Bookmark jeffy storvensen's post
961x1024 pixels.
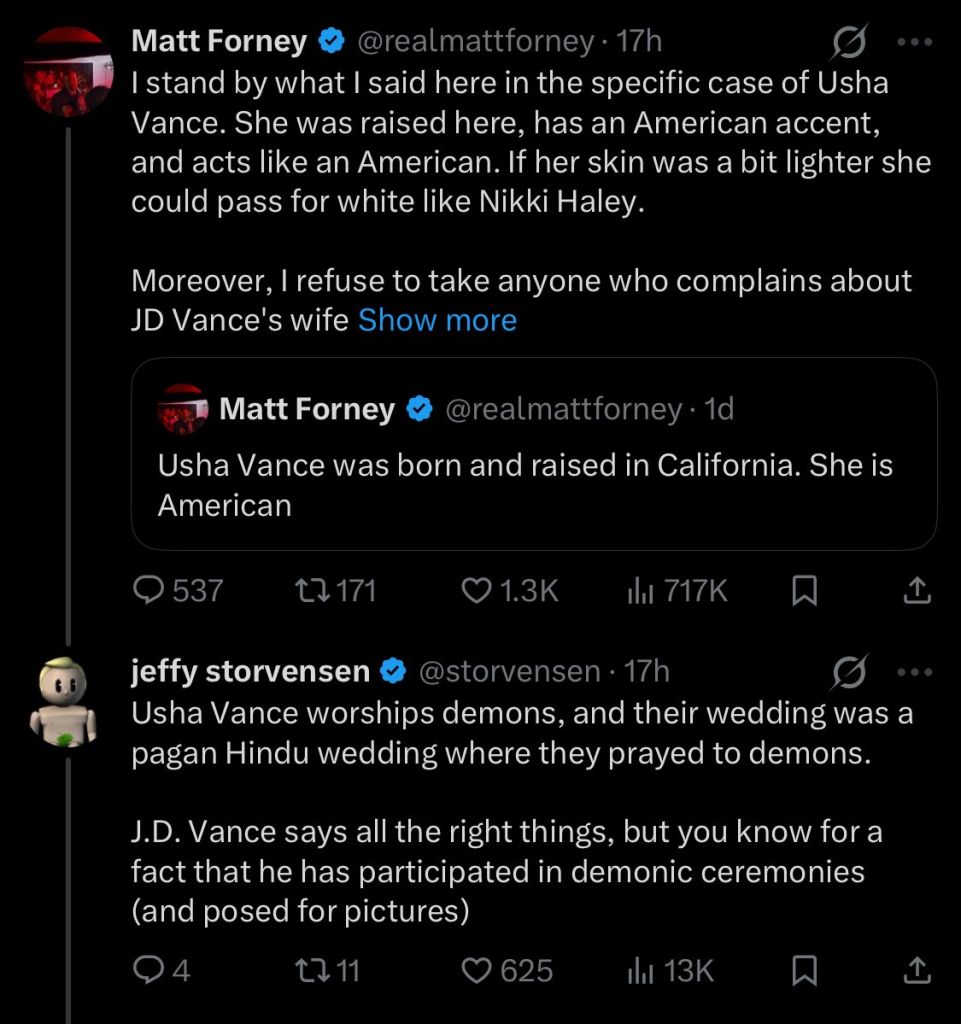click(x=804, y=970)
